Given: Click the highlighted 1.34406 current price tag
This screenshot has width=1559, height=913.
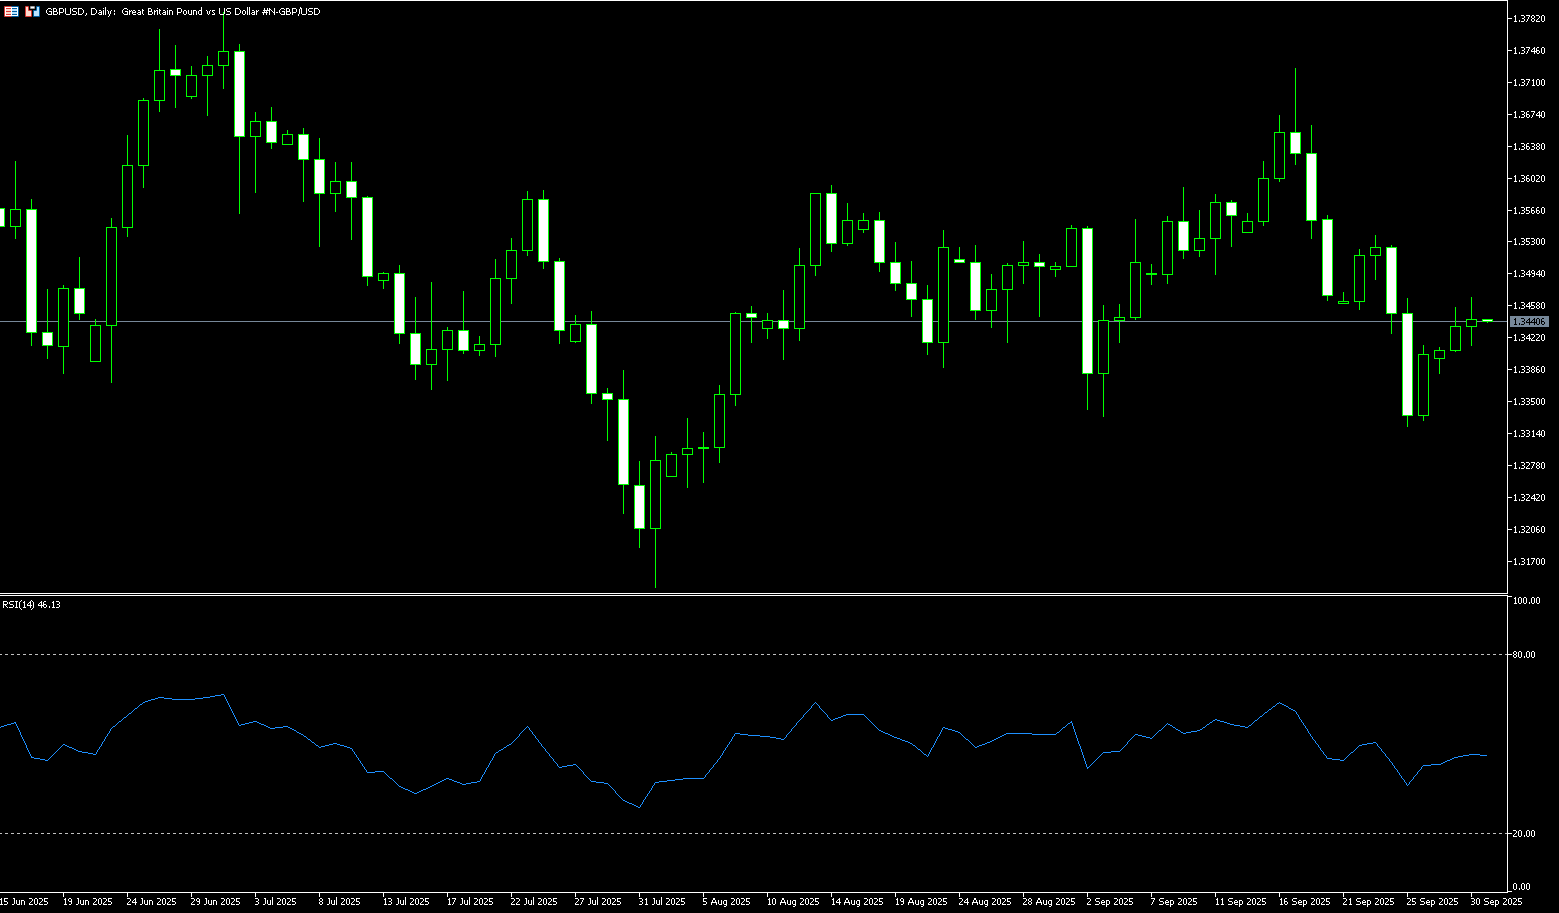Looking at the screenshot, I should click(1530, 322).
